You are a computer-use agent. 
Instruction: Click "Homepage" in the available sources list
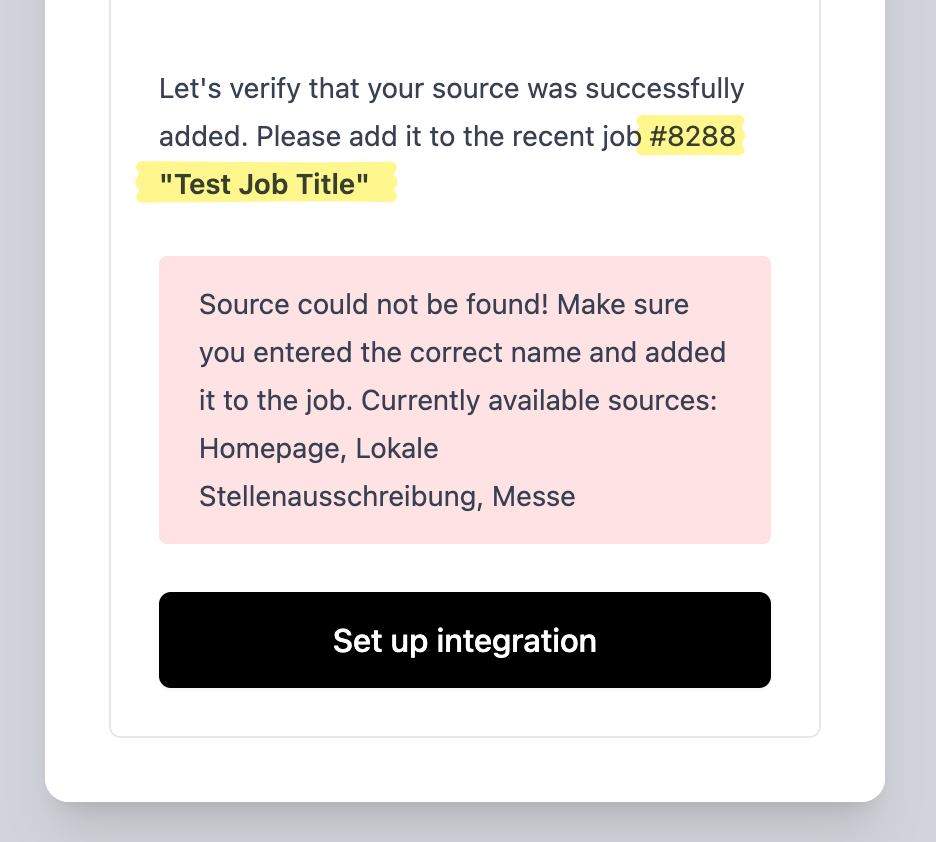click(260, 448)
